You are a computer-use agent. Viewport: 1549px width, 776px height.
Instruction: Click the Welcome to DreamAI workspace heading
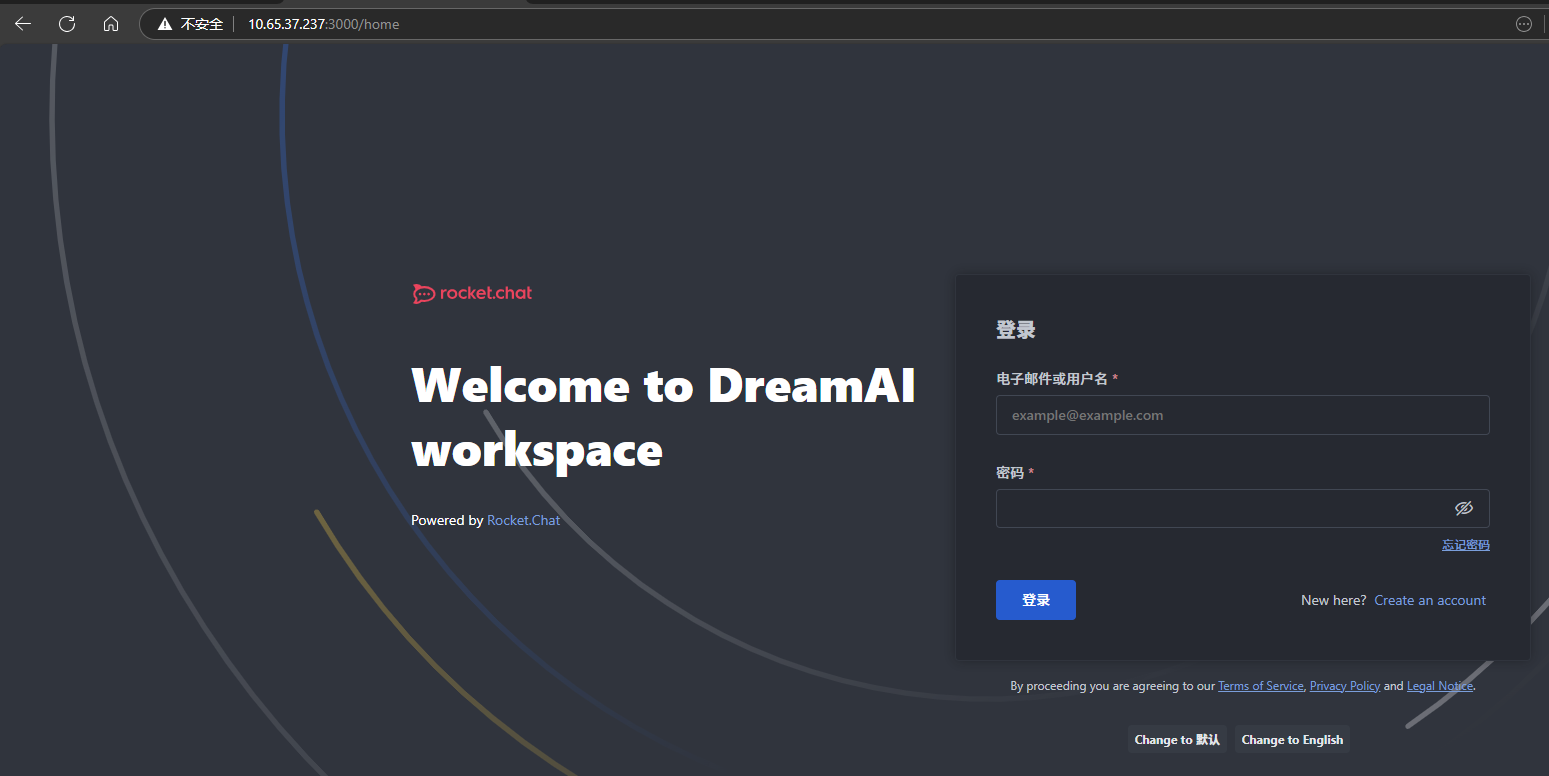point(663,418)
